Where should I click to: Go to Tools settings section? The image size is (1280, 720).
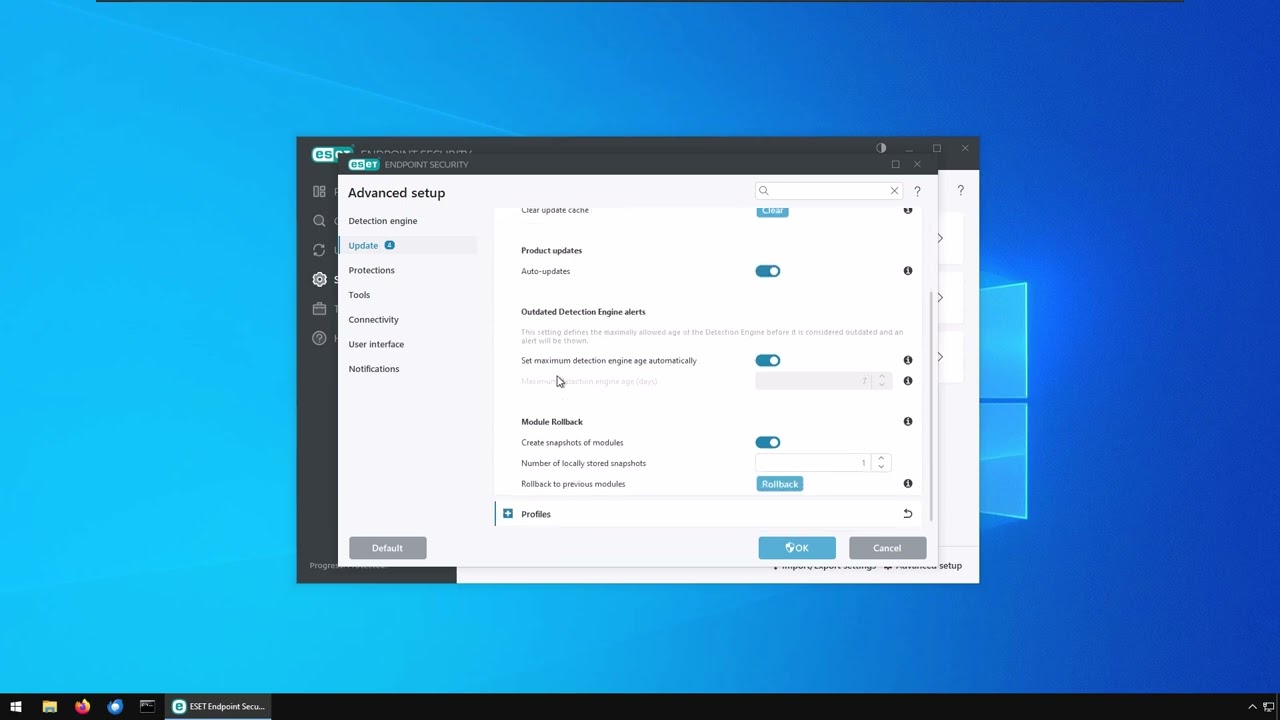359,295
